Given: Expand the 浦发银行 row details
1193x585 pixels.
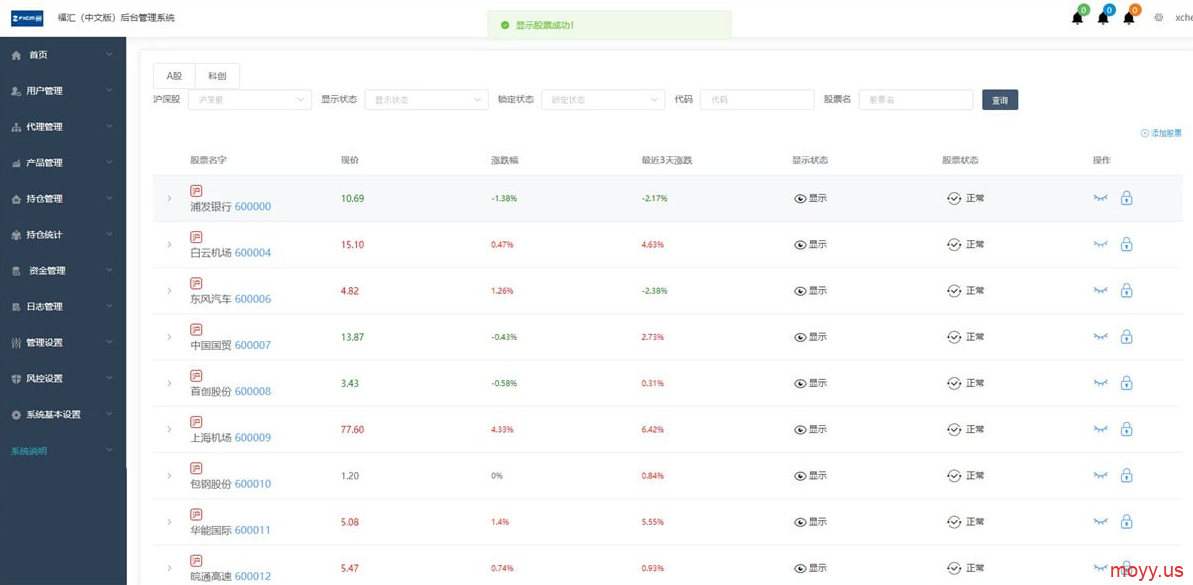Looking at the screenshot, I should tap(170, 199).
